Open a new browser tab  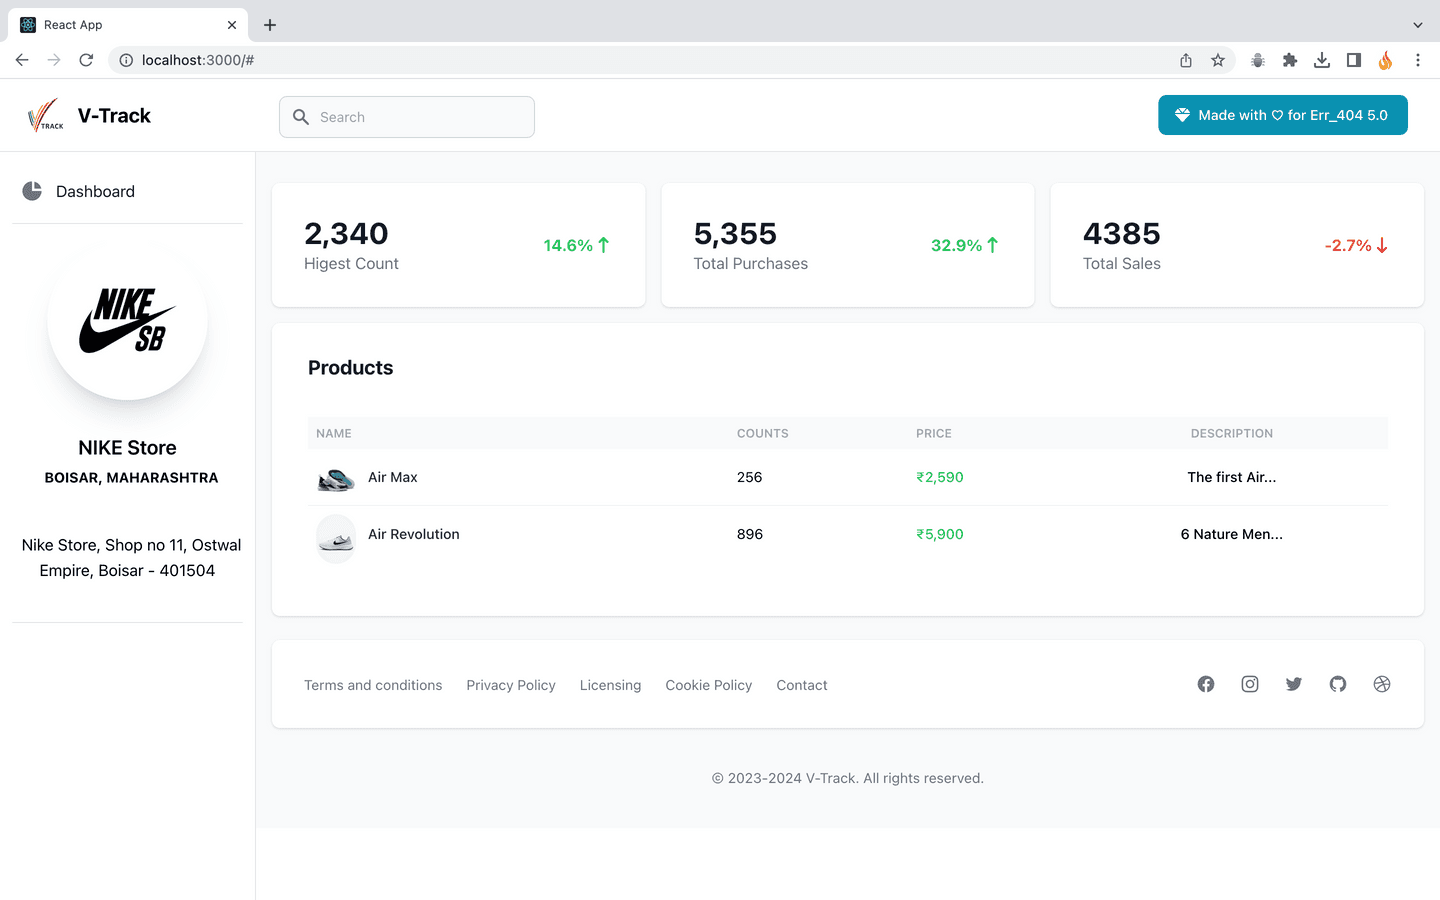[270, 25]
